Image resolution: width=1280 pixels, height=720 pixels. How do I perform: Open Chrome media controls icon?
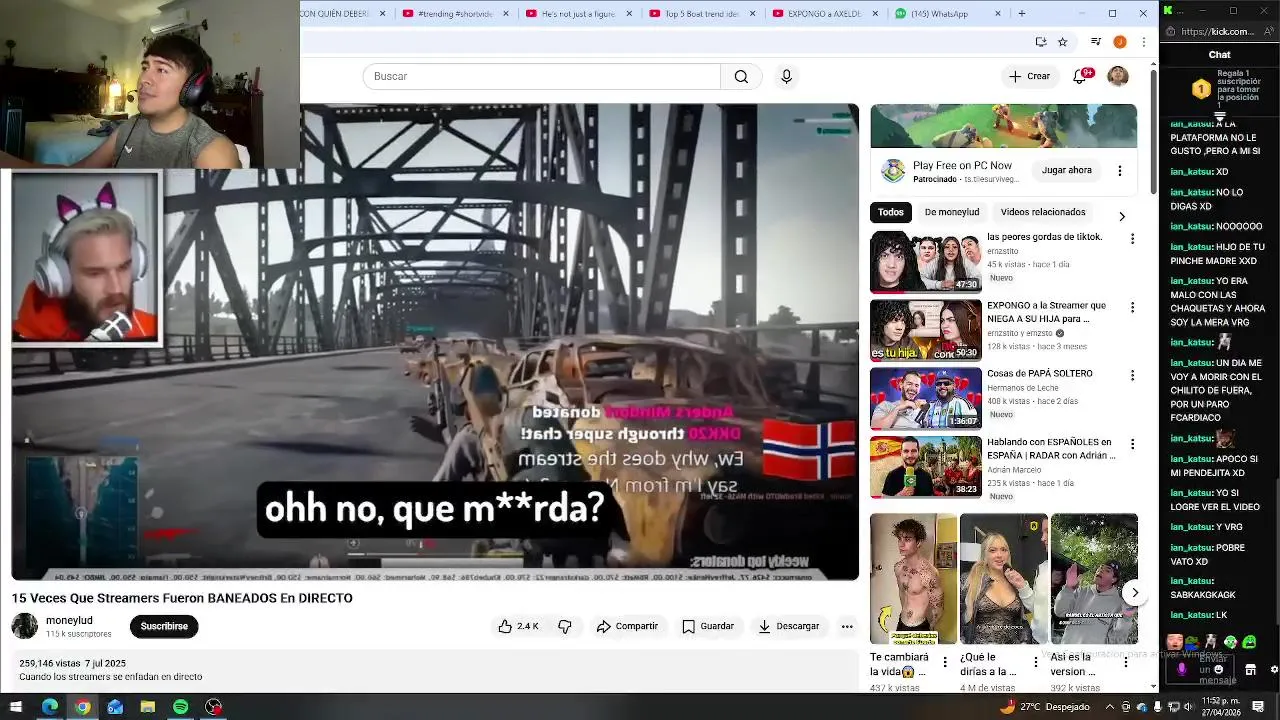(1096, 42)
